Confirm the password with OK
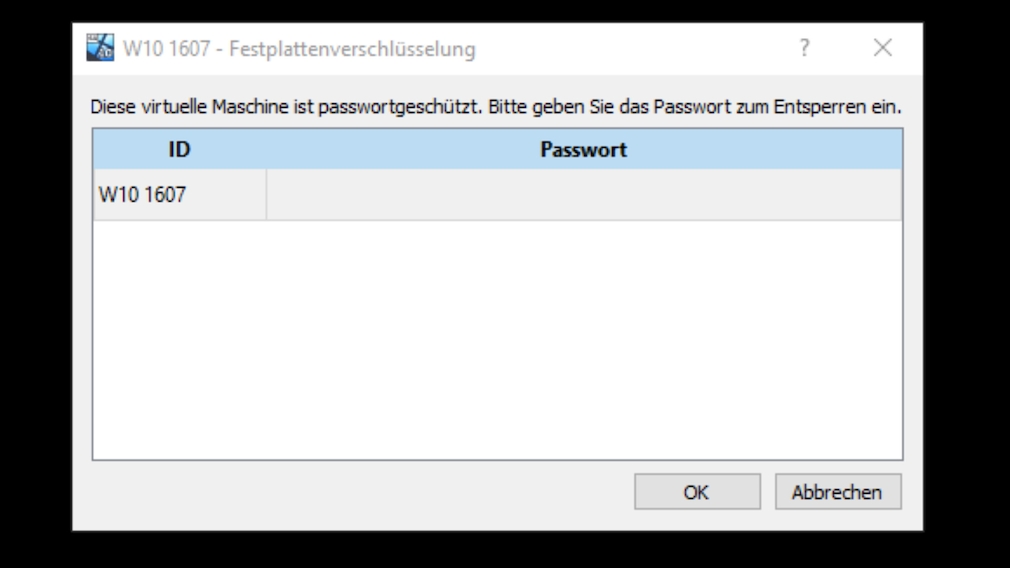 697,492
